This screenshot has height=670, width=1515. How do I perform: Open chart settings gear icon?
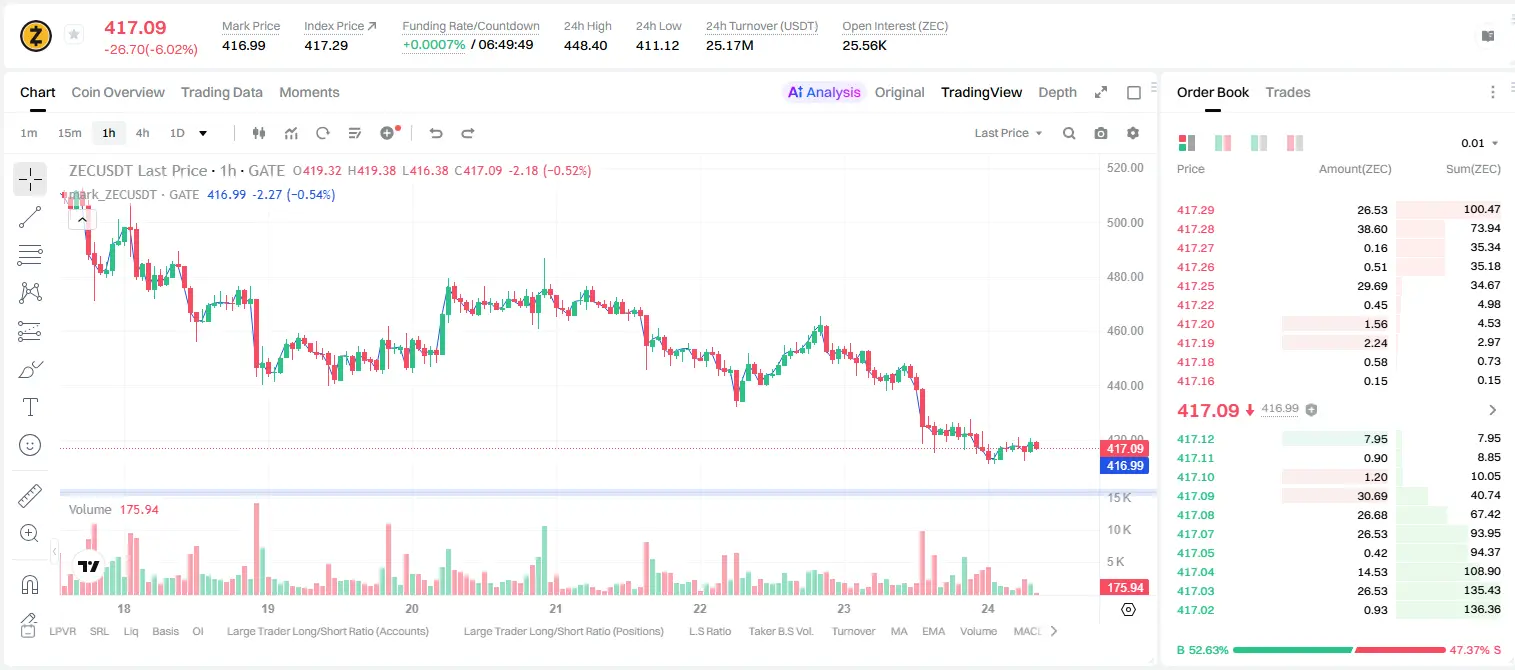[1133, 133]
